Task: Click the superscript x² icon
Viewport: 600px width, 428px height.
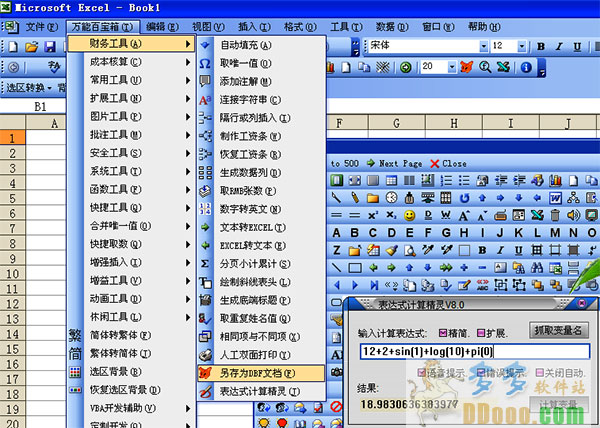Action: pyautogui.click(x=373, y=215)
